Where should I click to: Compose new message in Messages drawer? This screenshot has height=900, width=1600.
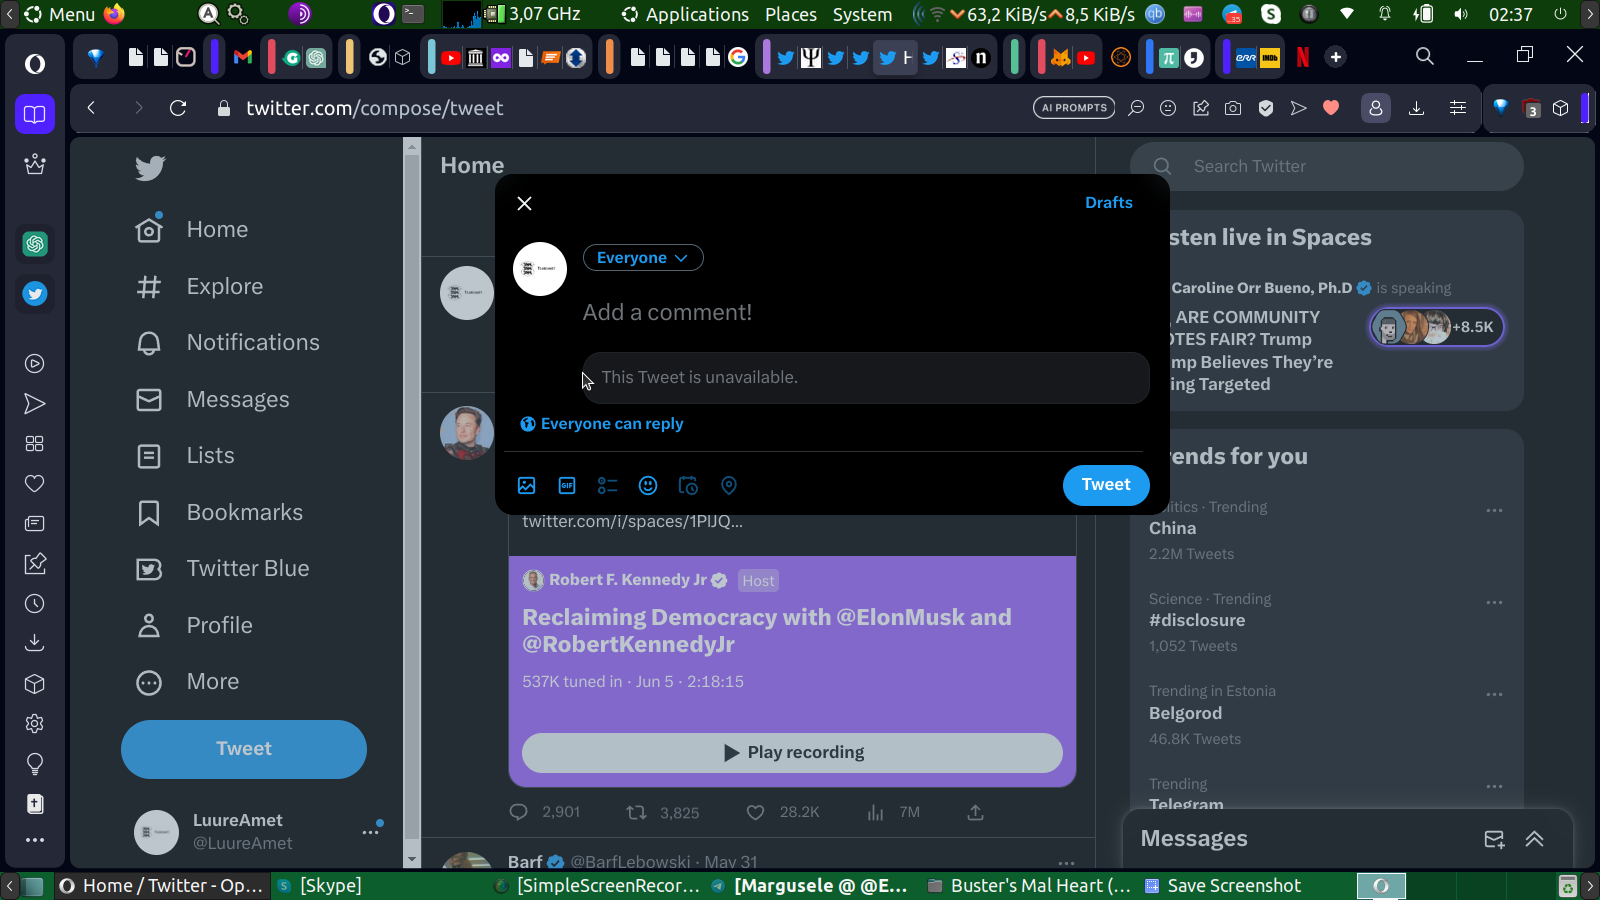[1494, 839]
